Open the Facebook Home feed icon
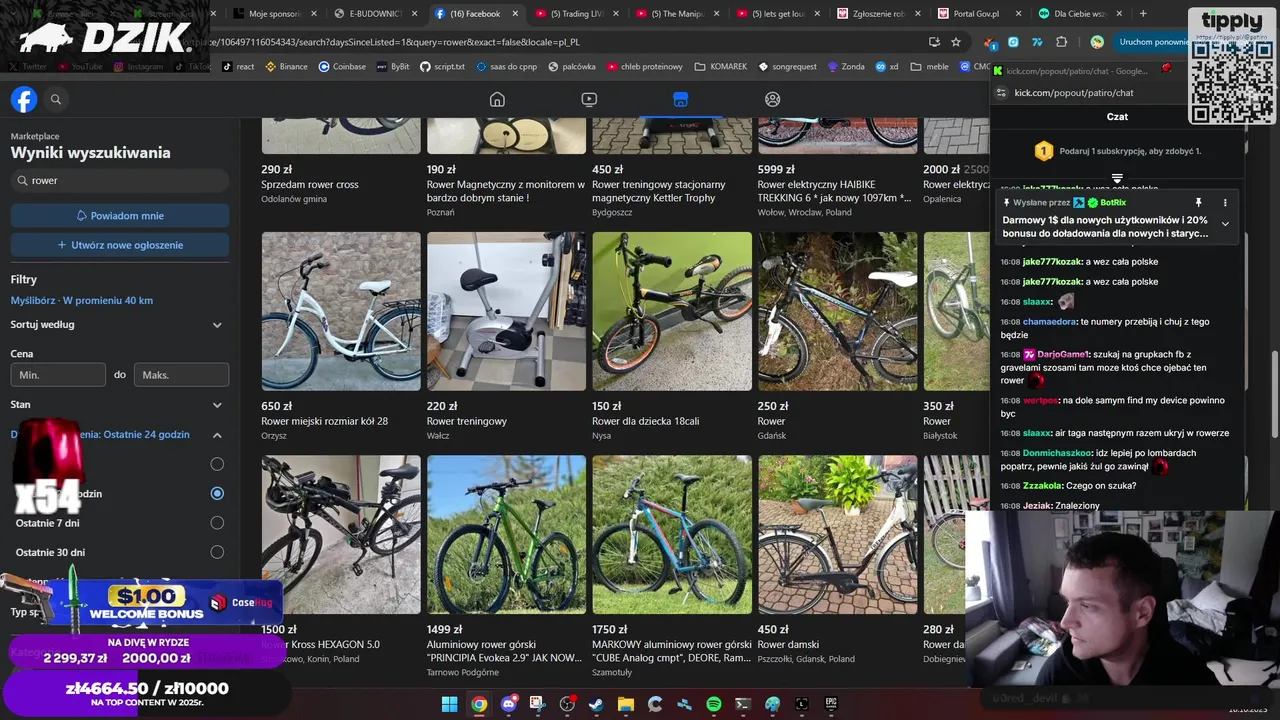 (x=497, y=99)
